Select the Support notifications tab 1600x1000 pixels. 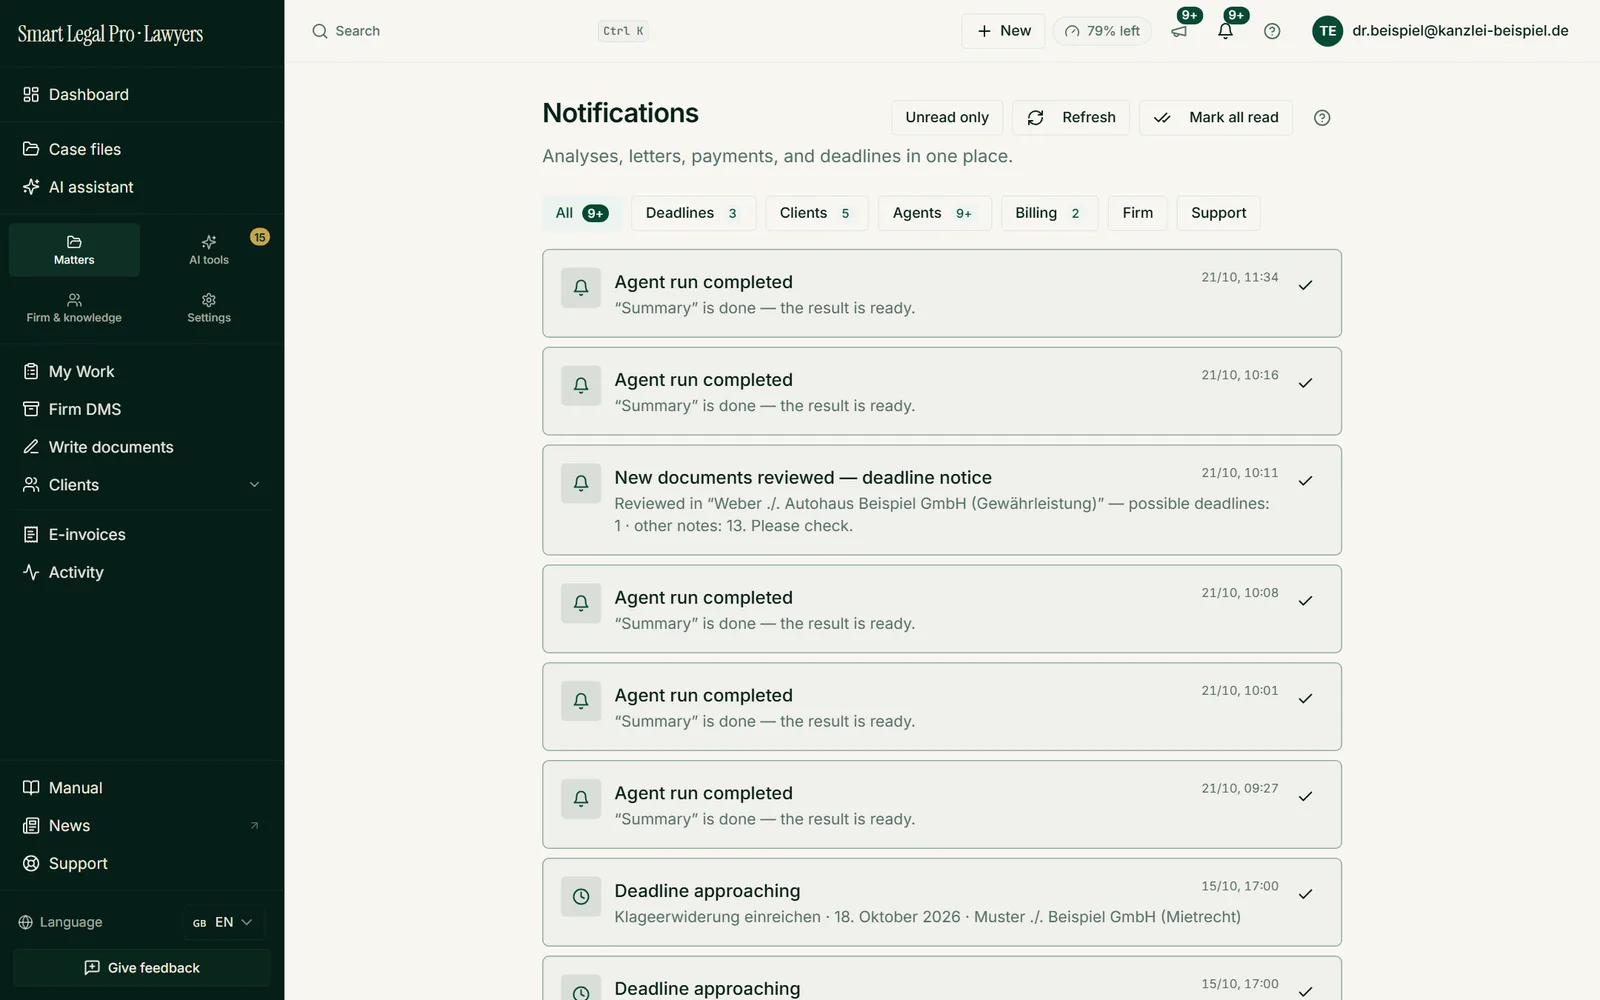pyautogui.click(x=1219, y=213)
